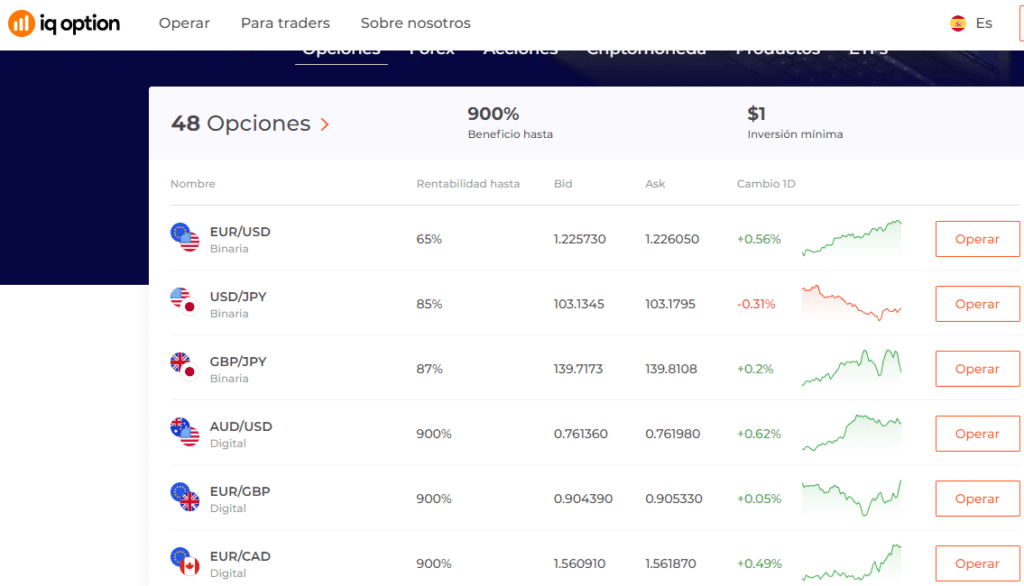1024x586 pixels.
Task: Click the EUR/GBP instrument name
Action: 240,491
